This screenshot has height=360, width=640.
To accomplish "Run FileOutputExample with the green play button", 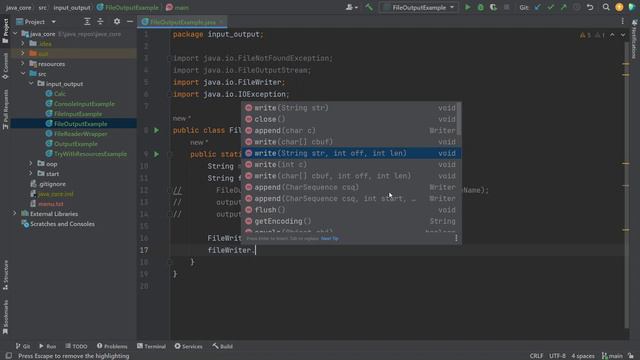I will [467, 7].
